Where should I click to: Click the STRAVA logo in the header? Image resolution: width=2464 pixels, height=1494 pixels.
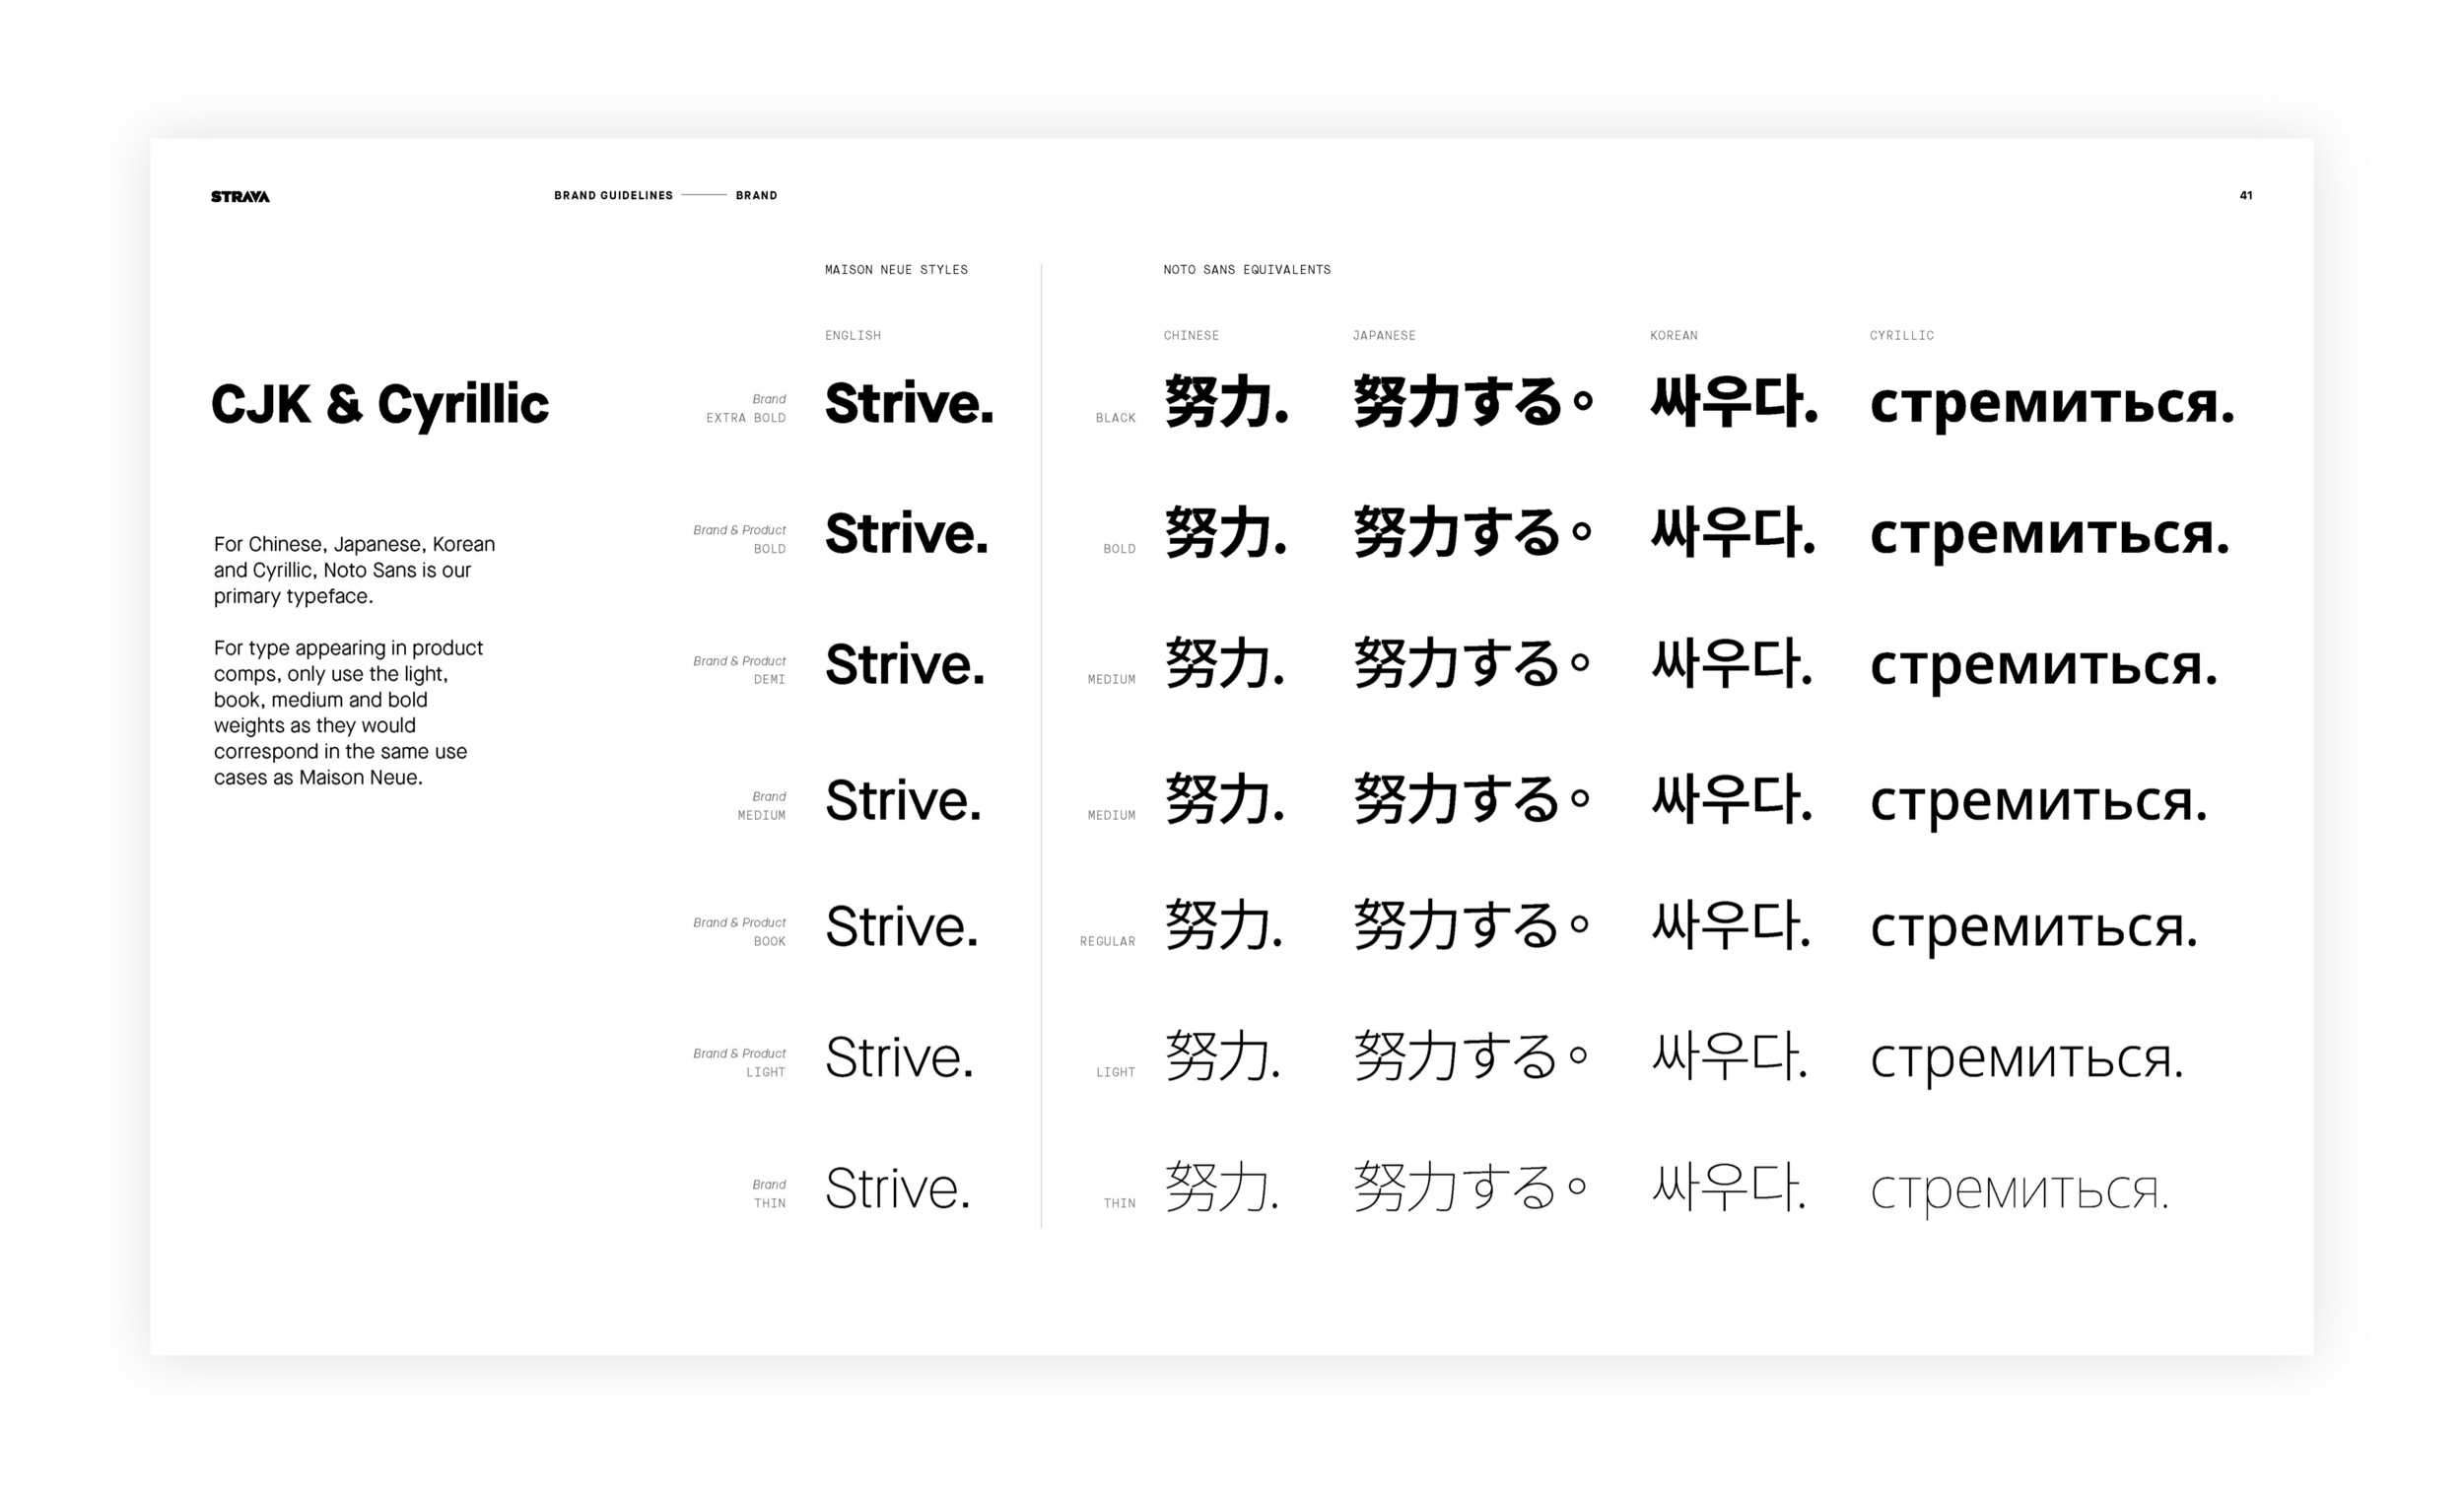coord(240,196)
